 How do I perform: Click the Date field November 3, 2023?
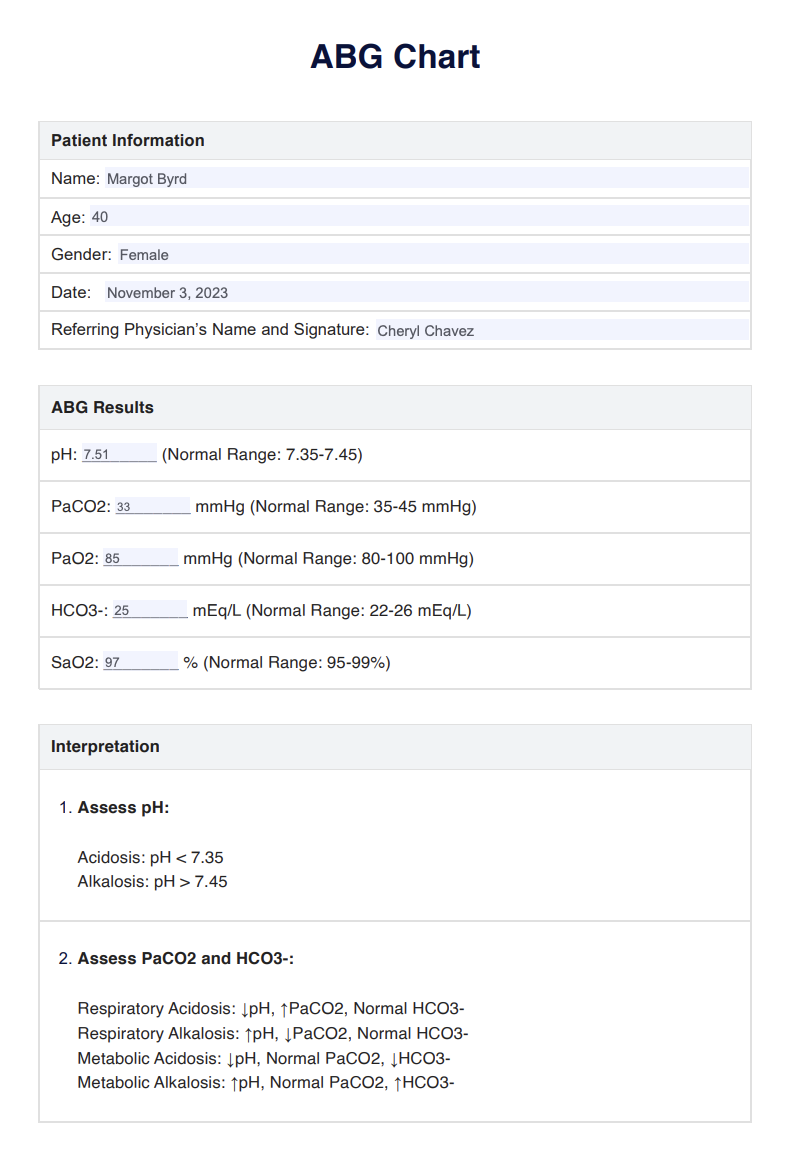(x=426, y=292)
